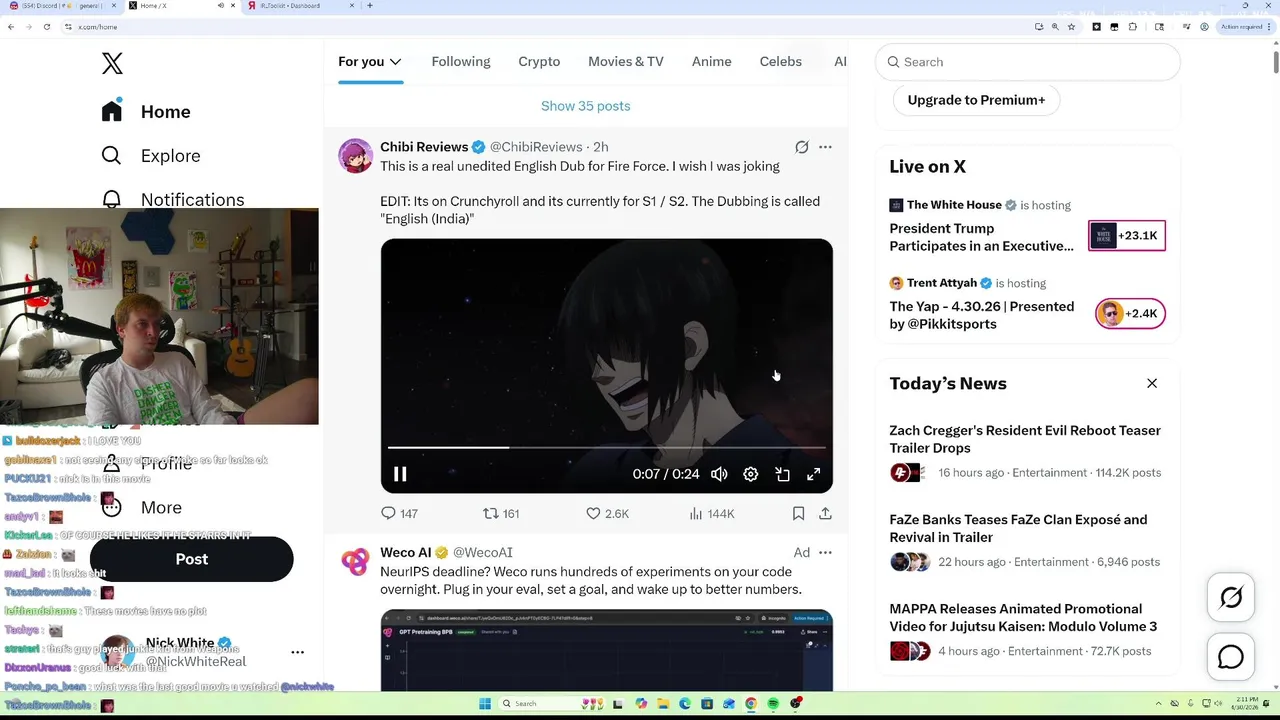This screenshot has height=720, width=1280.
Task: Open the More menu item
Action: click(143, 507)
